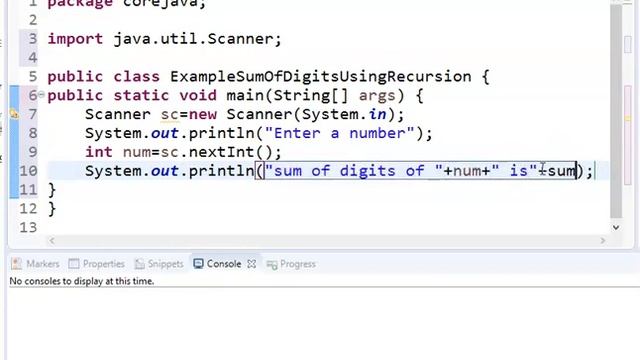Viewport: 640px width, 360px height.
Task: Click the Console monitor icon
Action: pyautogui.click(x=198, y=264)
